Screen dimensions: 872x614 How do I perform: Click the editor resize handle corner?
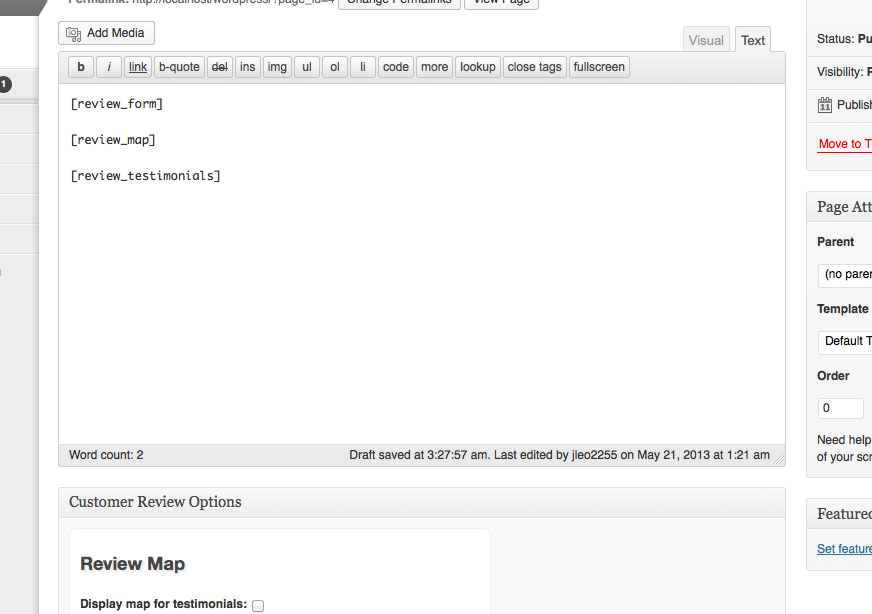point(779,459)
